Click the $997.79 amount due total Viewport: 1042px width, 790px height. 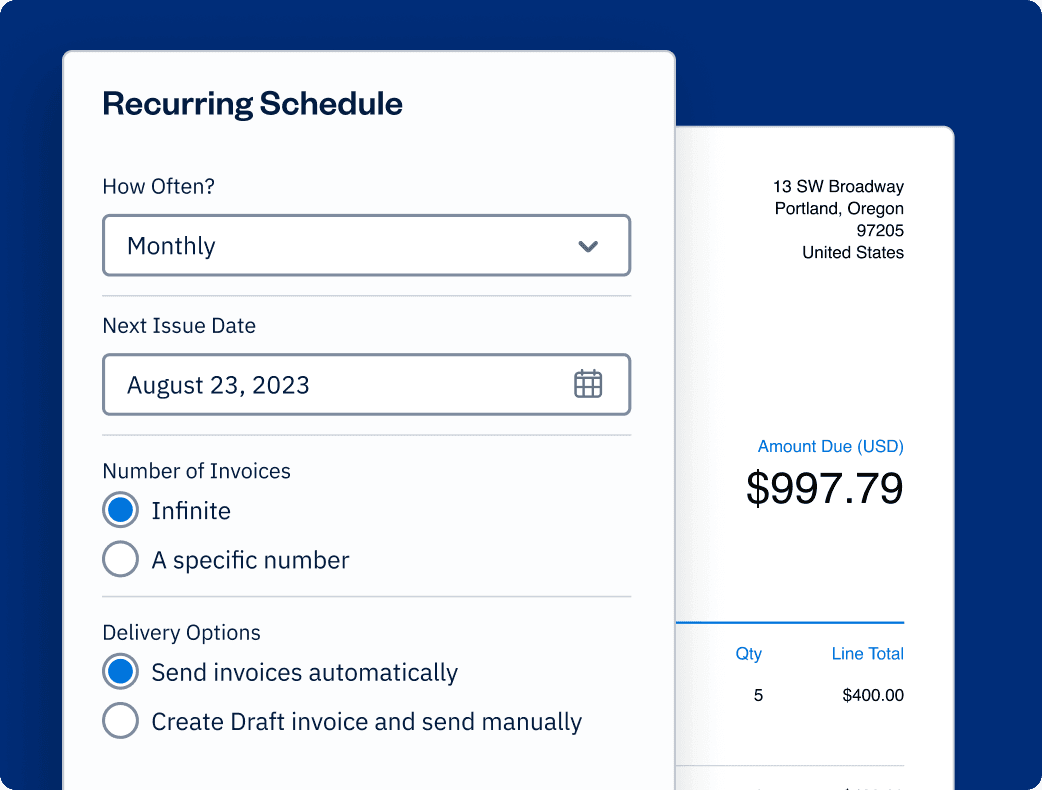pyautogui.click(x=824, y=488)
